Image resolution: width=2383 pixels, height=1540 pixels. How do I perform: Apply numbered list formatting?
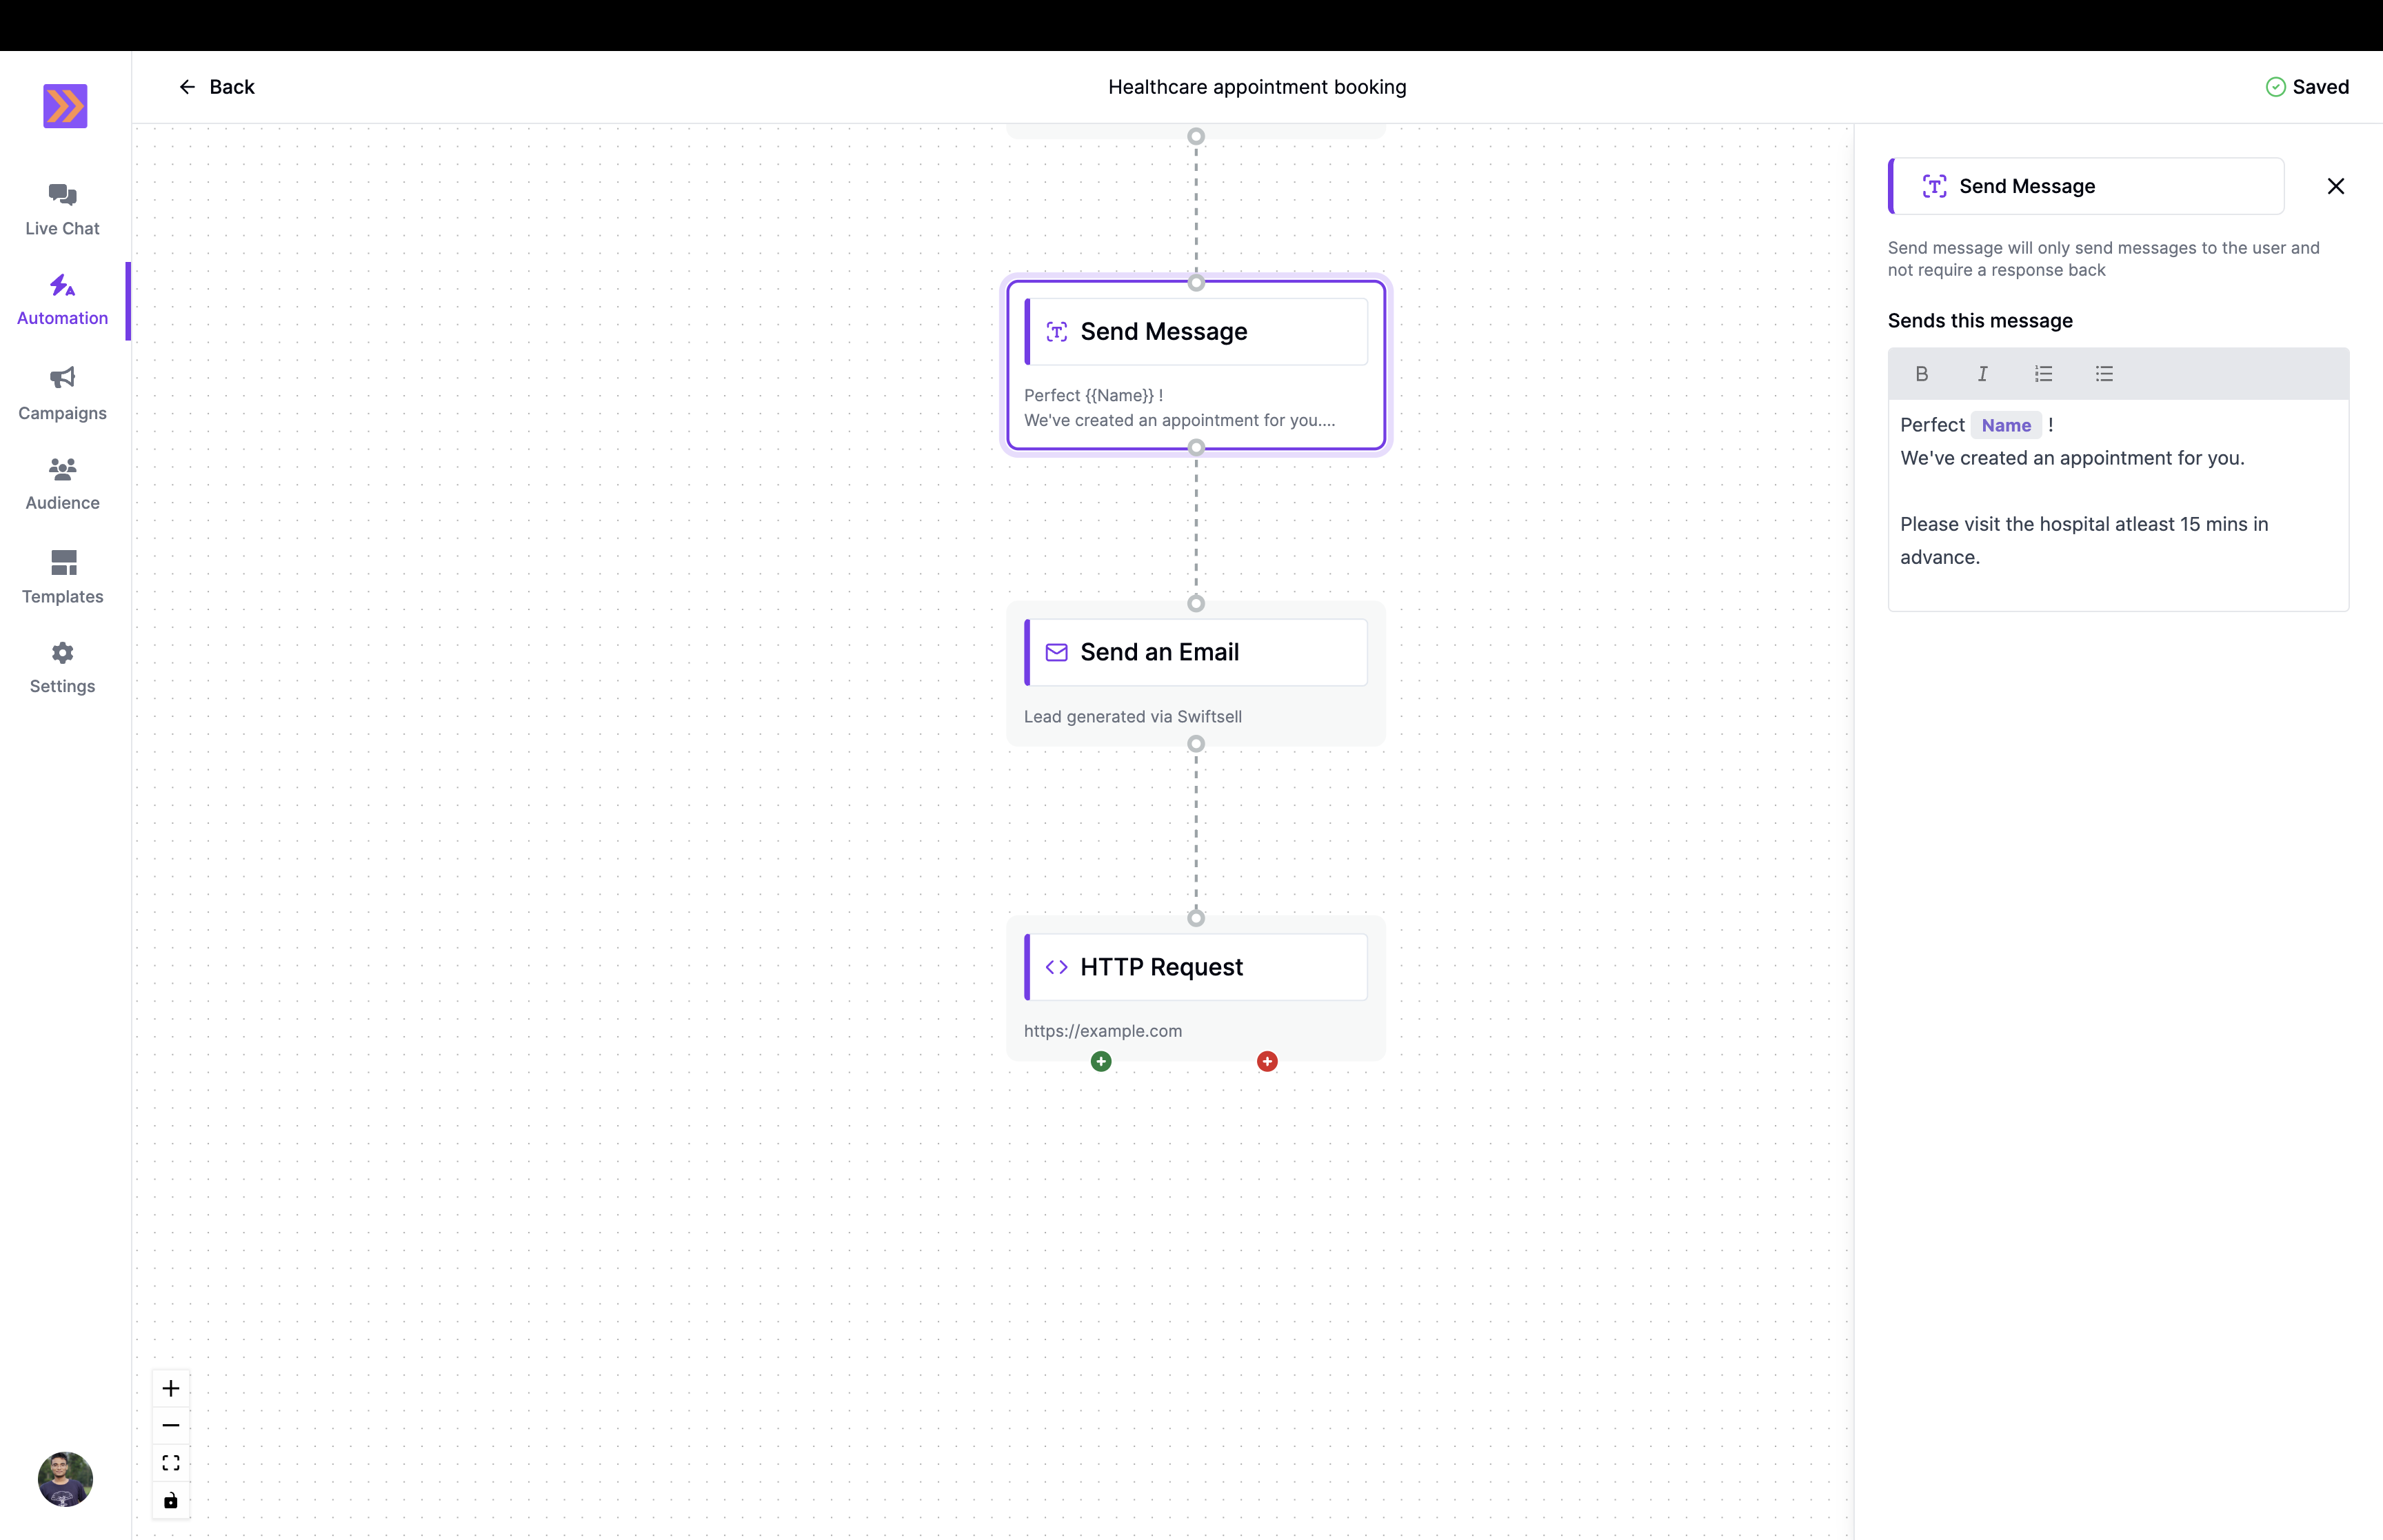click(2043, 373)
